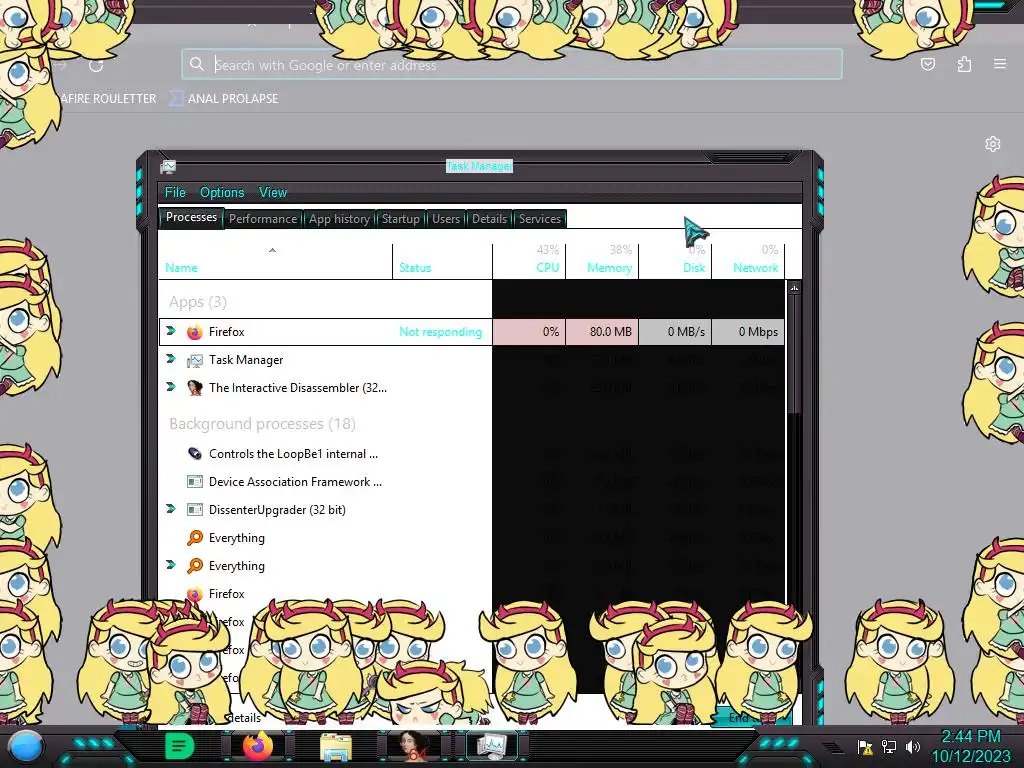Open the File menu in Task Manager
Viewport: 1024px width, 768px height.
point(174,193)
